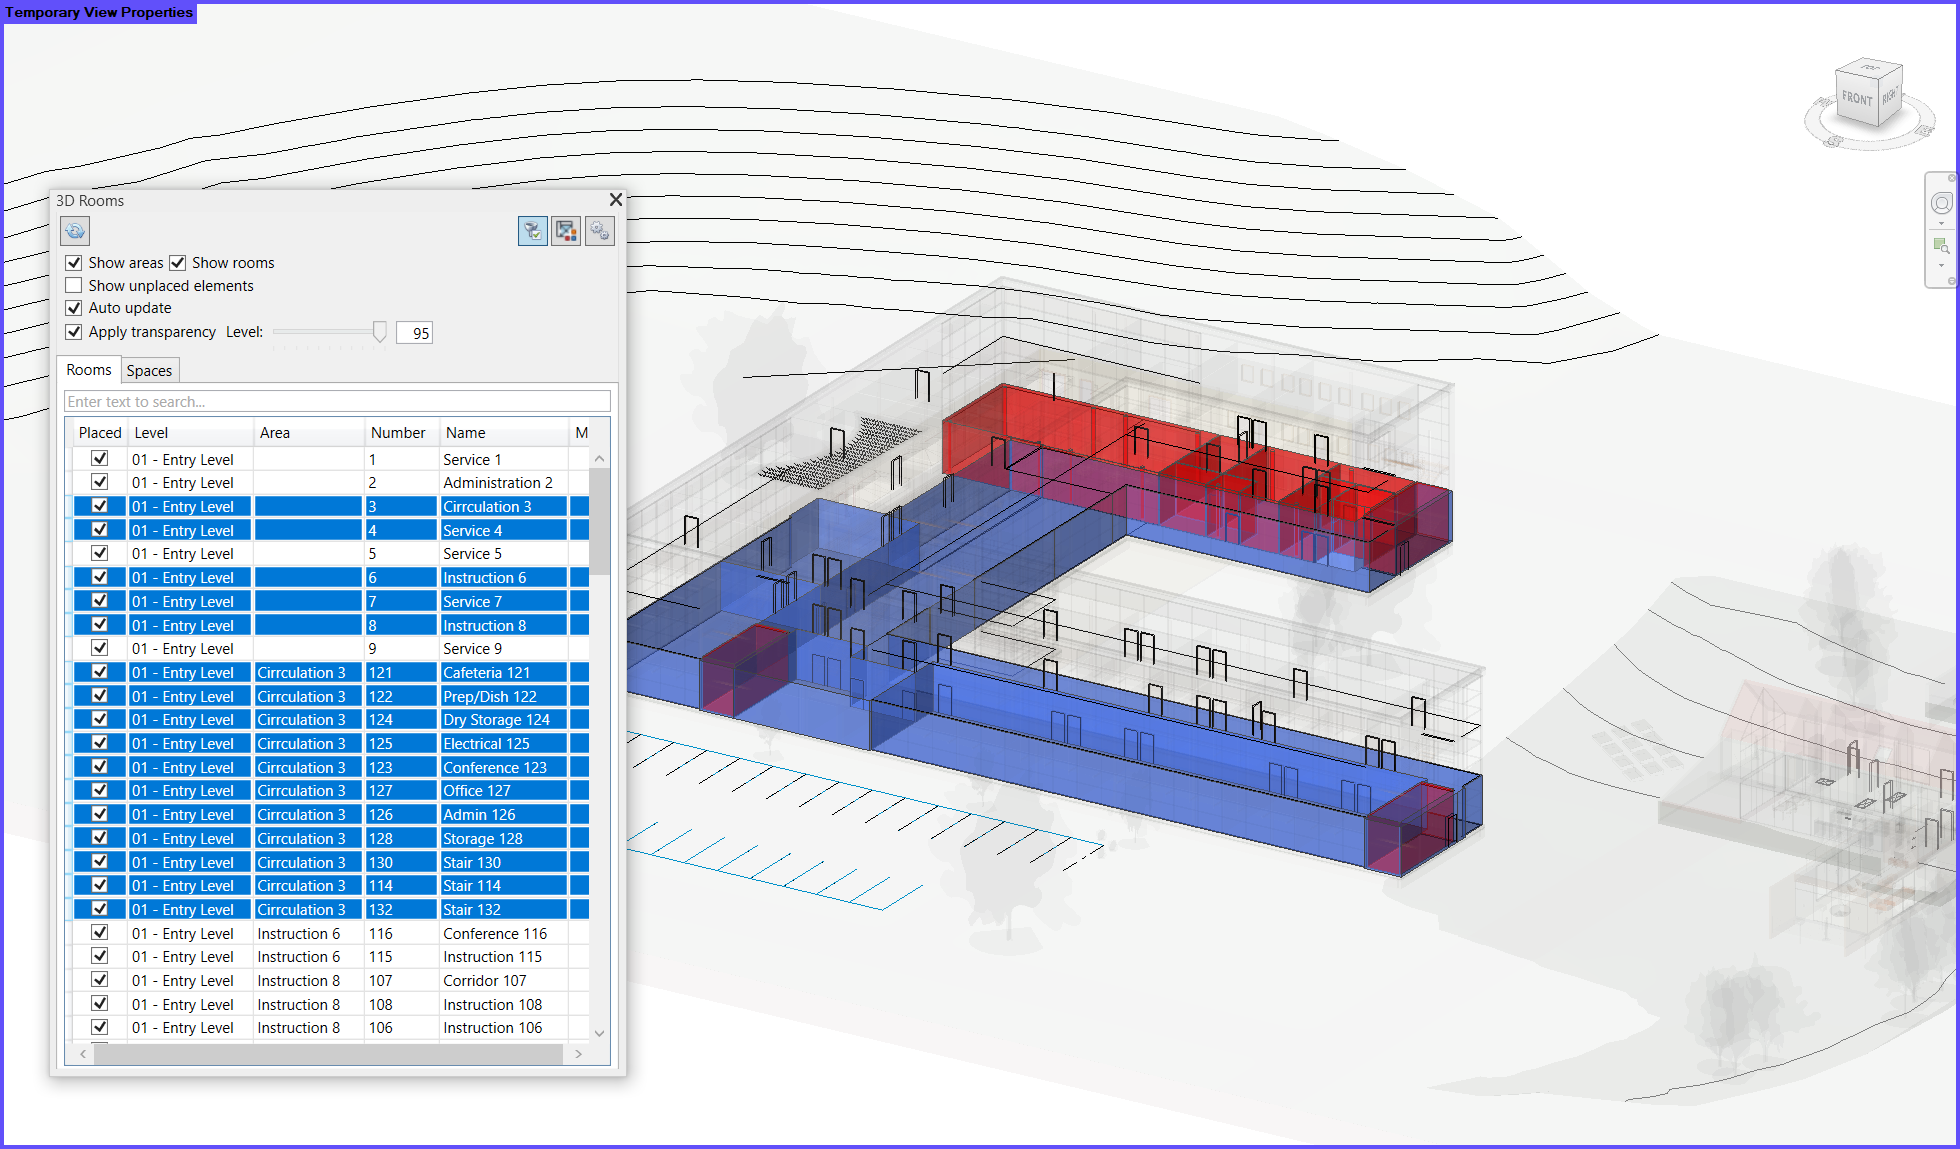Image resolution: width=1960 pixels, height=1149 pixels.
Task: Click the refresh rooms icon button
Action: (x=75, y=231)
